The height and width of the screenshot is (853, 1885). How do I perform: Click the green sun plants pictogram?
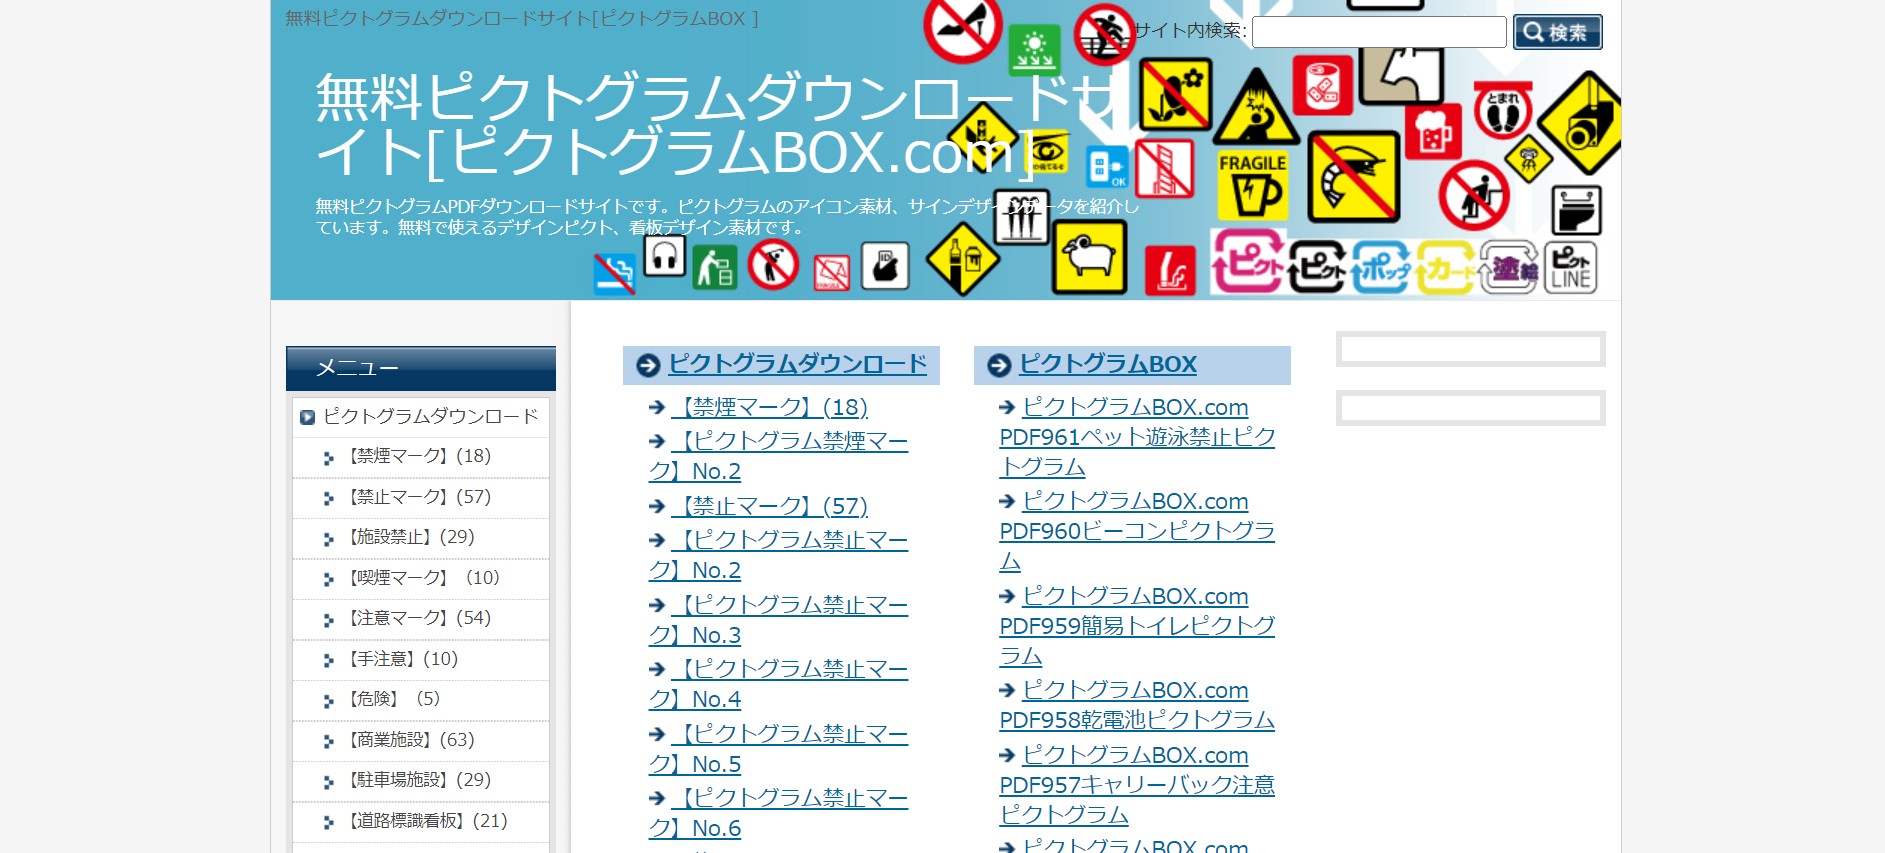(x=1034, y=49)
